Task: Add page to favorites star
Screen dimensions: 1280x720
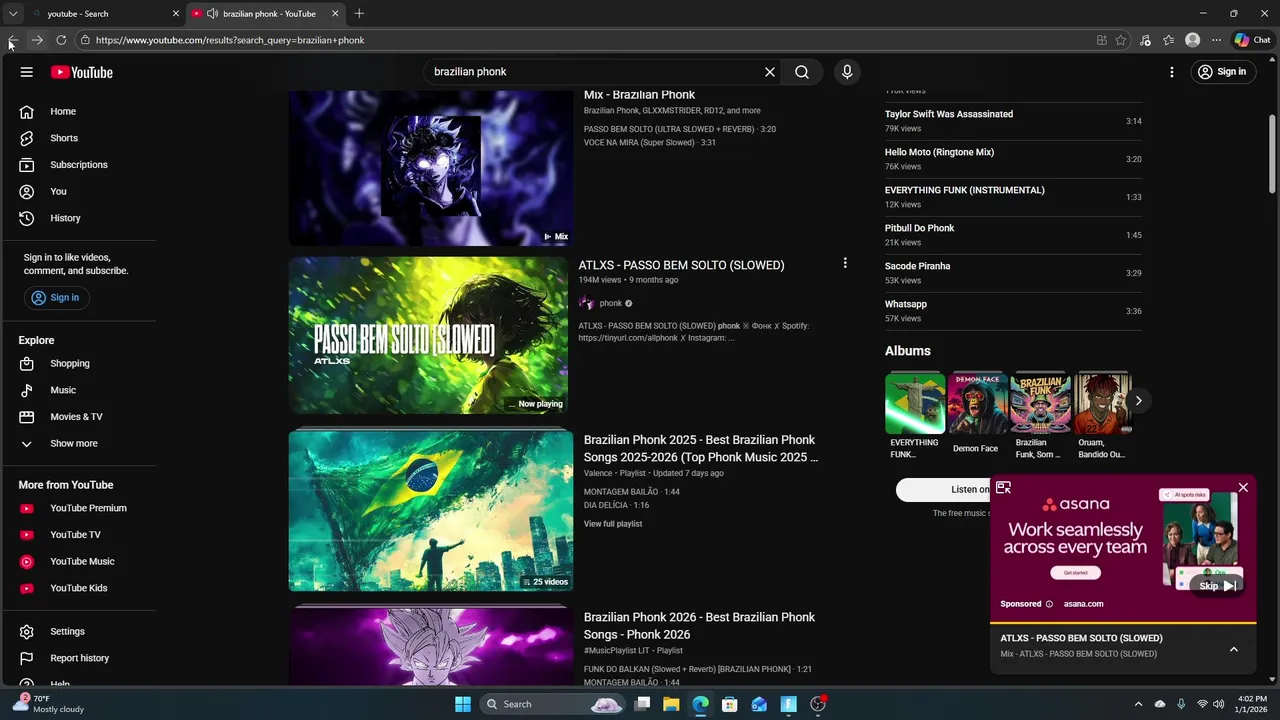Action: click(x=1121, y=40)
